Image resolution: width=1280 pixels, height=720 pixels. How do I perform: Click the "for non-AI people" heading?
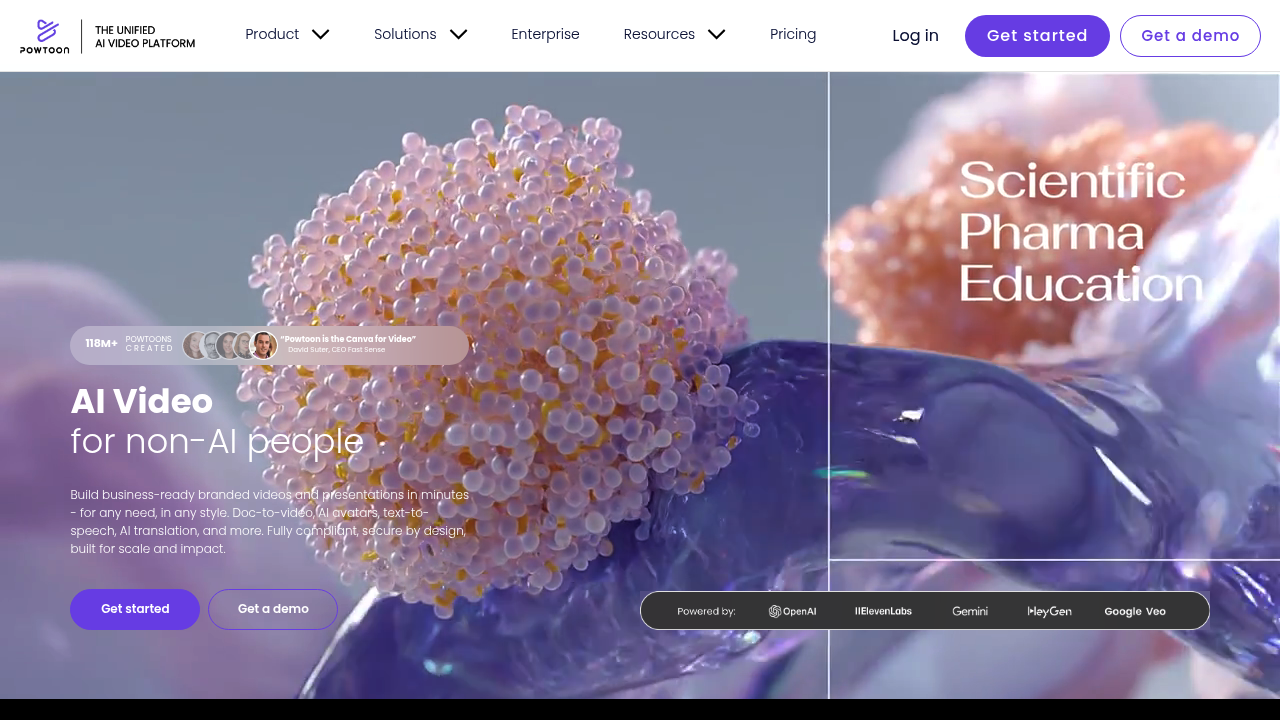tap(217, 441)
